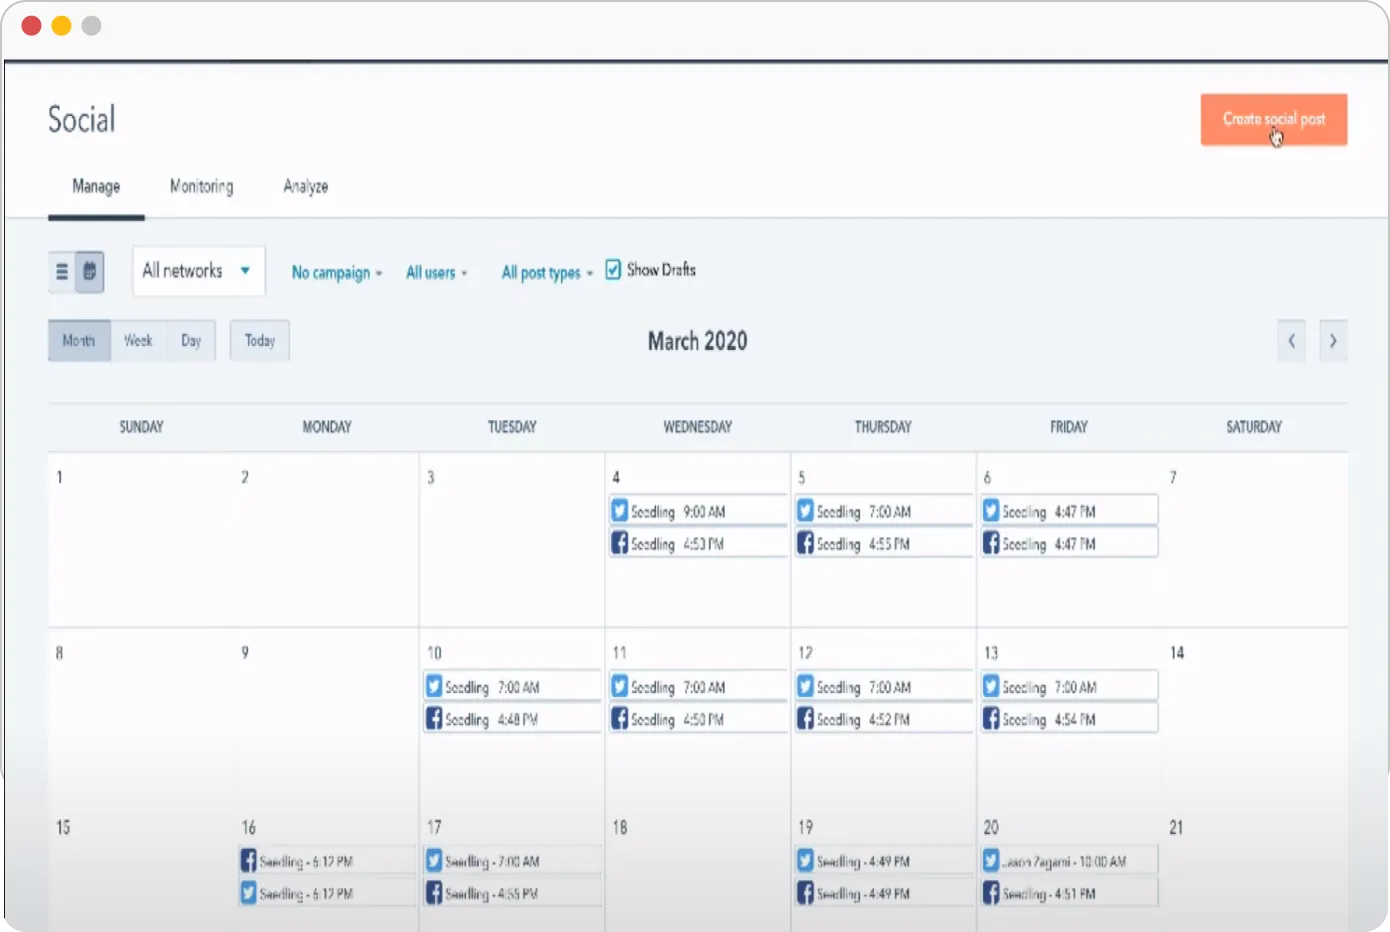
Task: Select the March 9 day cell
Action: point(327,715)
